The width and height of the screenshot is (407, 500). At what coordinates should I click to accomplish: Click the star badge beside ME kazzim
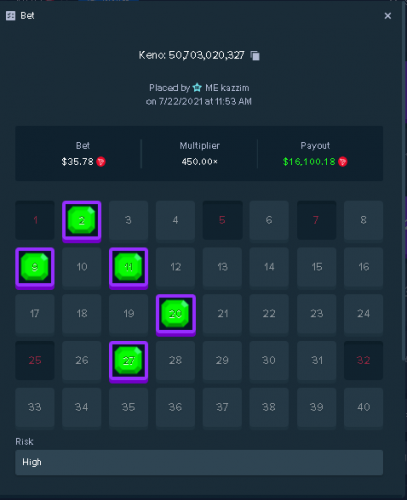(x=197, y=88)
